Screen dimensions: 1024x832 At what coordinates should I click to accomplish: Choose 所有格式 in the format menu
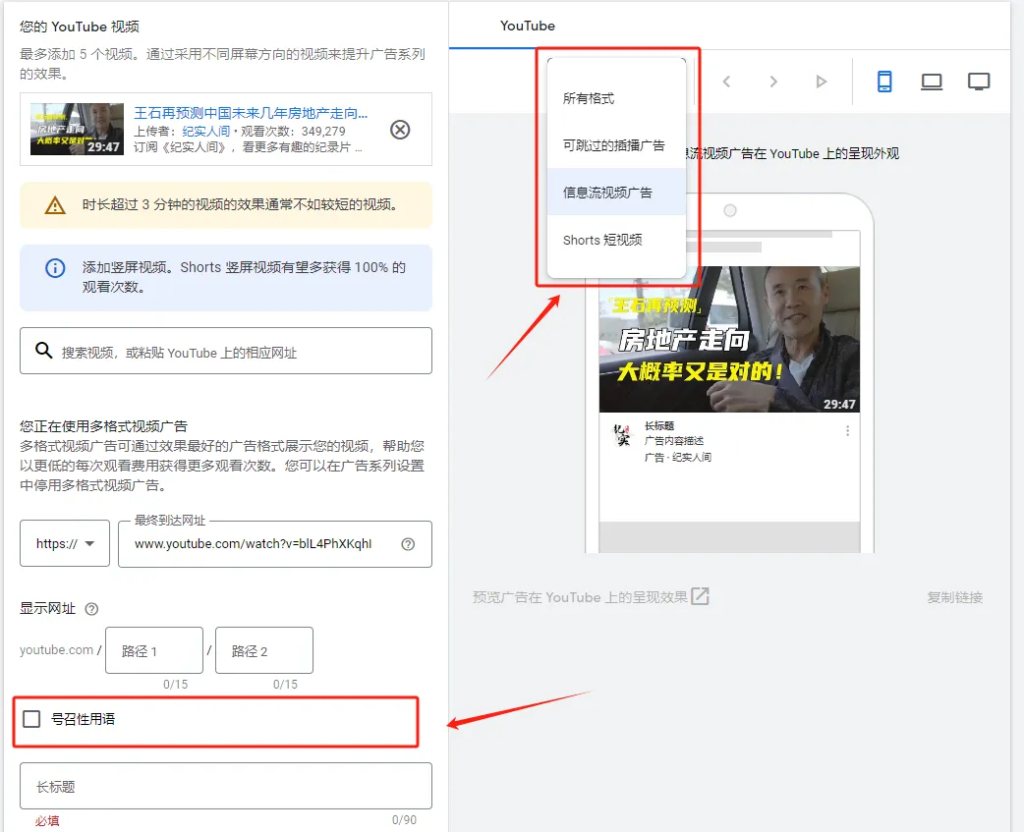coord(616,99)
